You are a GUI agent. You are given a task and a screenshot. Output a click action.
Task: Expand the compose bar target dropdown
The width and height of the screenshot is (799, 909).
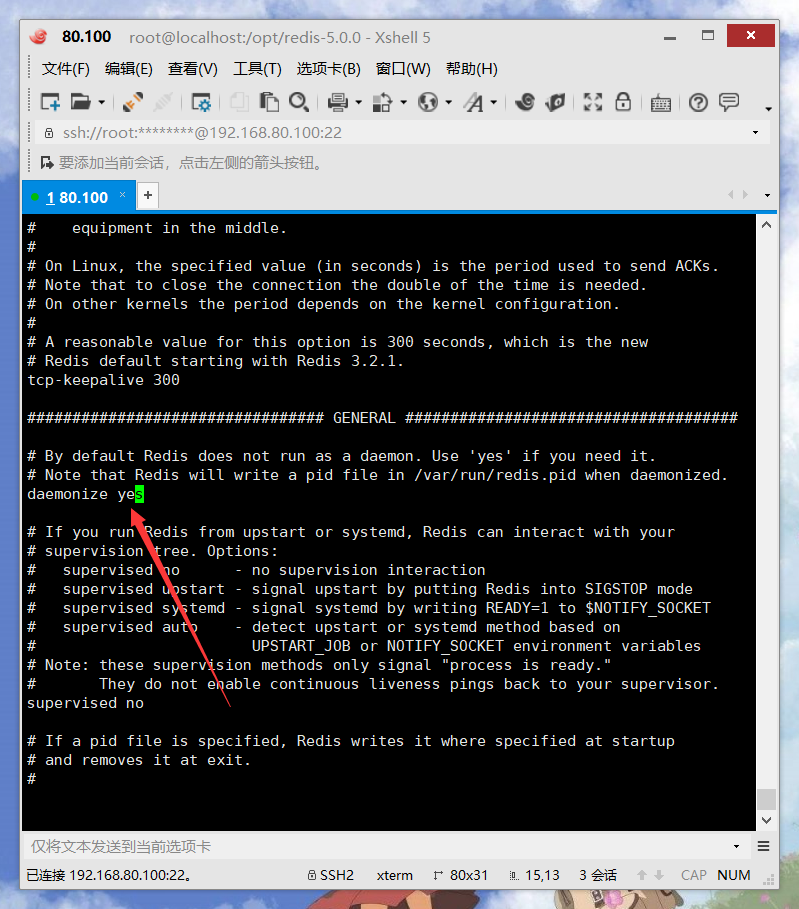coord(736,846)
